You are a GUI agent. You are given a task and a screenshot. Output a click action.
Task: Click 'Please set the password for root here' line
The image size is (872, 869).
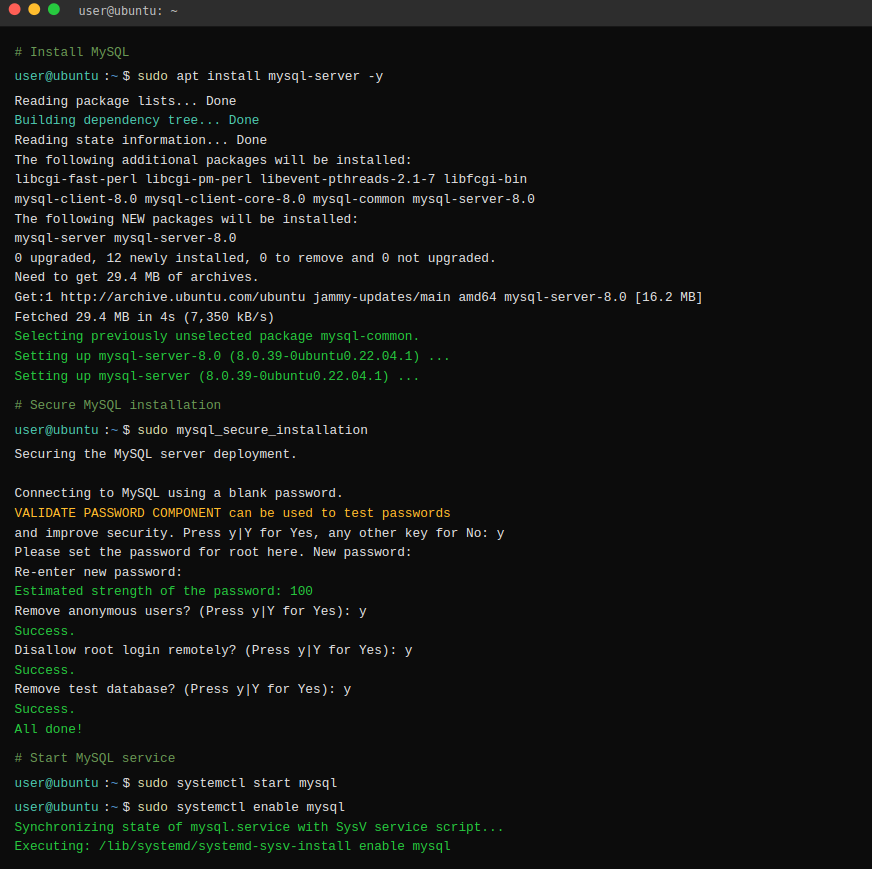[213, 552]
